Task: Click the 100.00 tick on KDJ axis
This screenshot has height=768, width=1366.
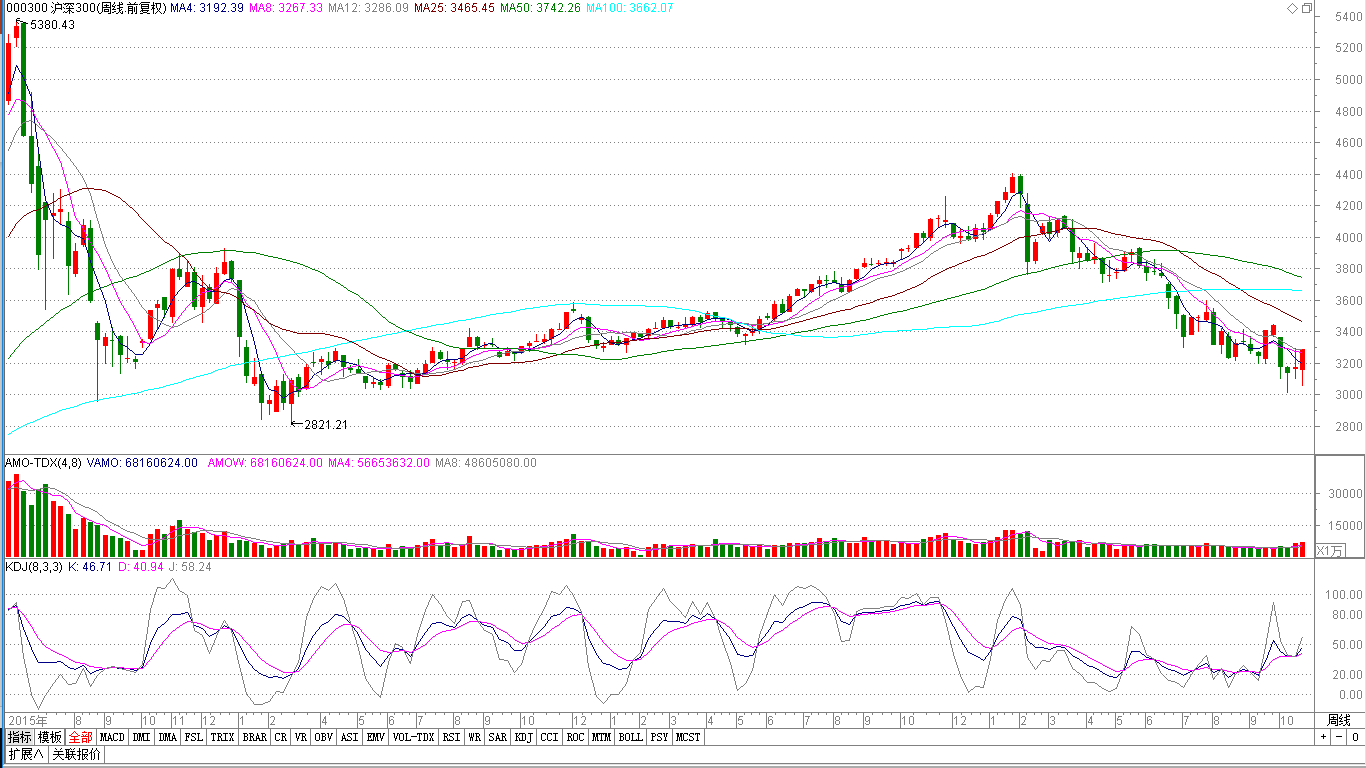Action: pyautogui.click(x=1343, y=594)
